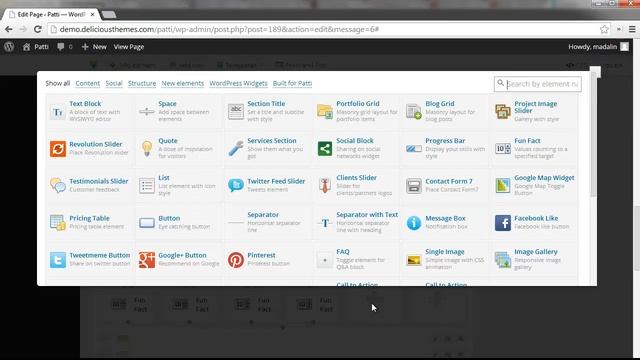
Task: Reload the page with refresh button
Action: click(38, 29)
